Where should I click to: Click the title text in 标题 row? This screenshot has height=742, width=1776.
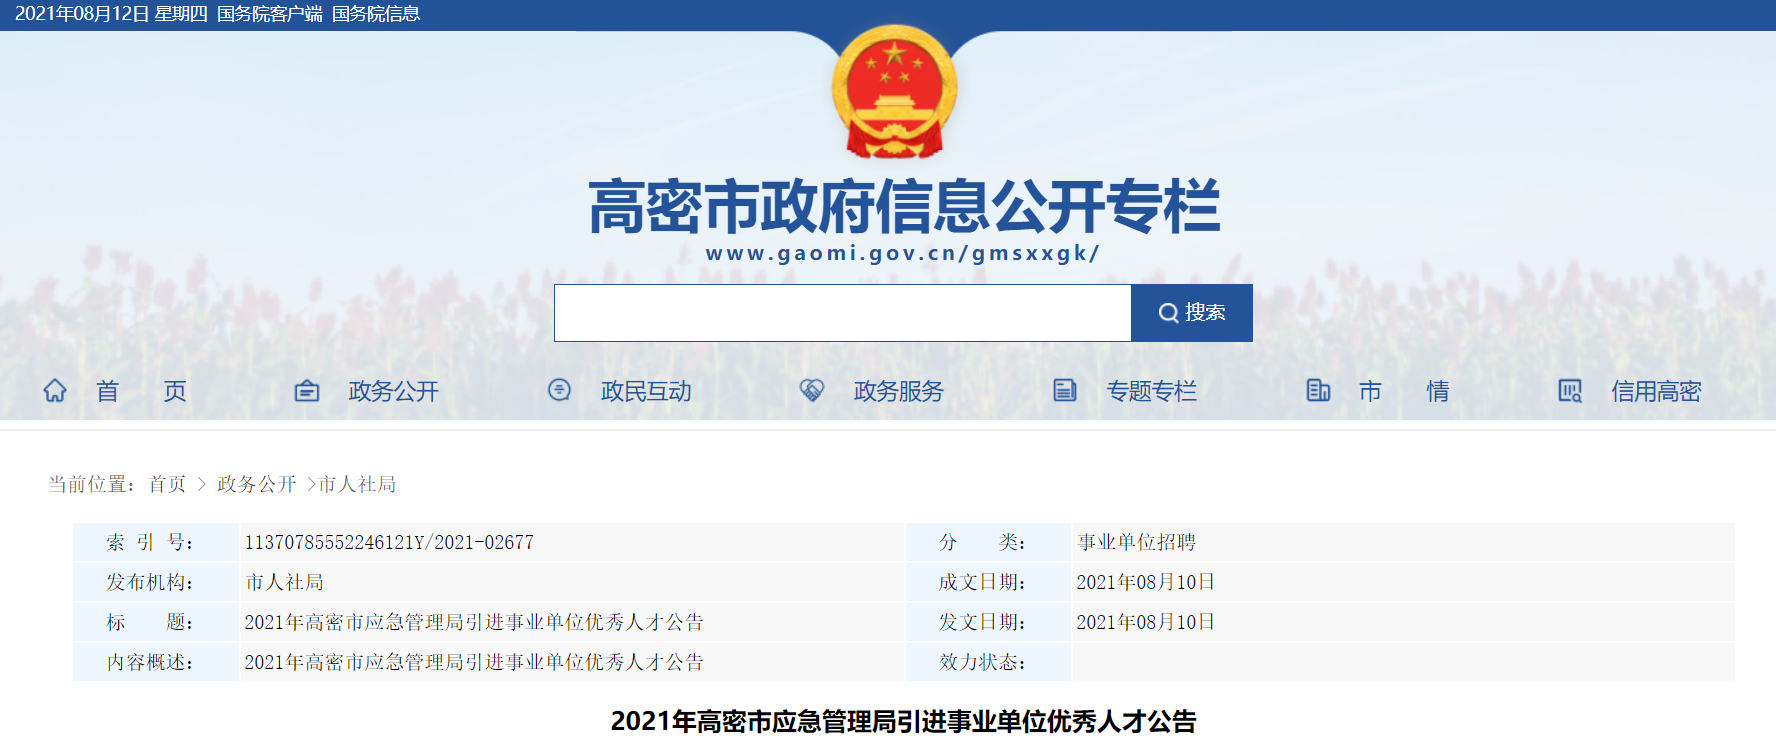click(474, 622)
